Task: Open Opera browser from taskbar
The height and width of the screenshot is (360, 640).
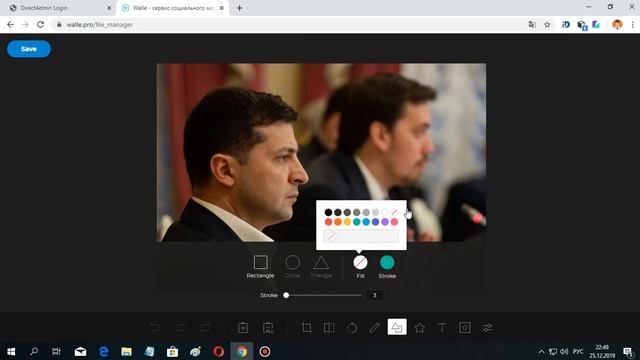Action: pos(218,351)
